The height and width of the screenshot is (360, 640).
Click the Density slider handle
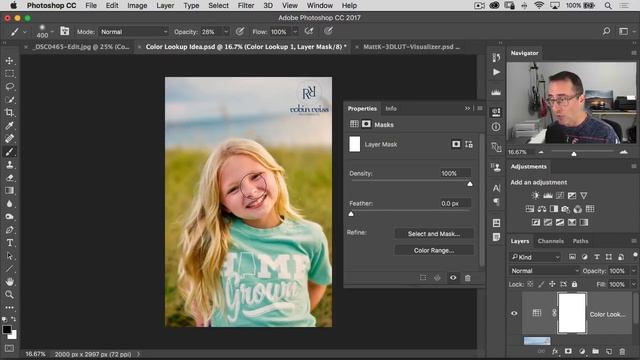tap(470, 184)
